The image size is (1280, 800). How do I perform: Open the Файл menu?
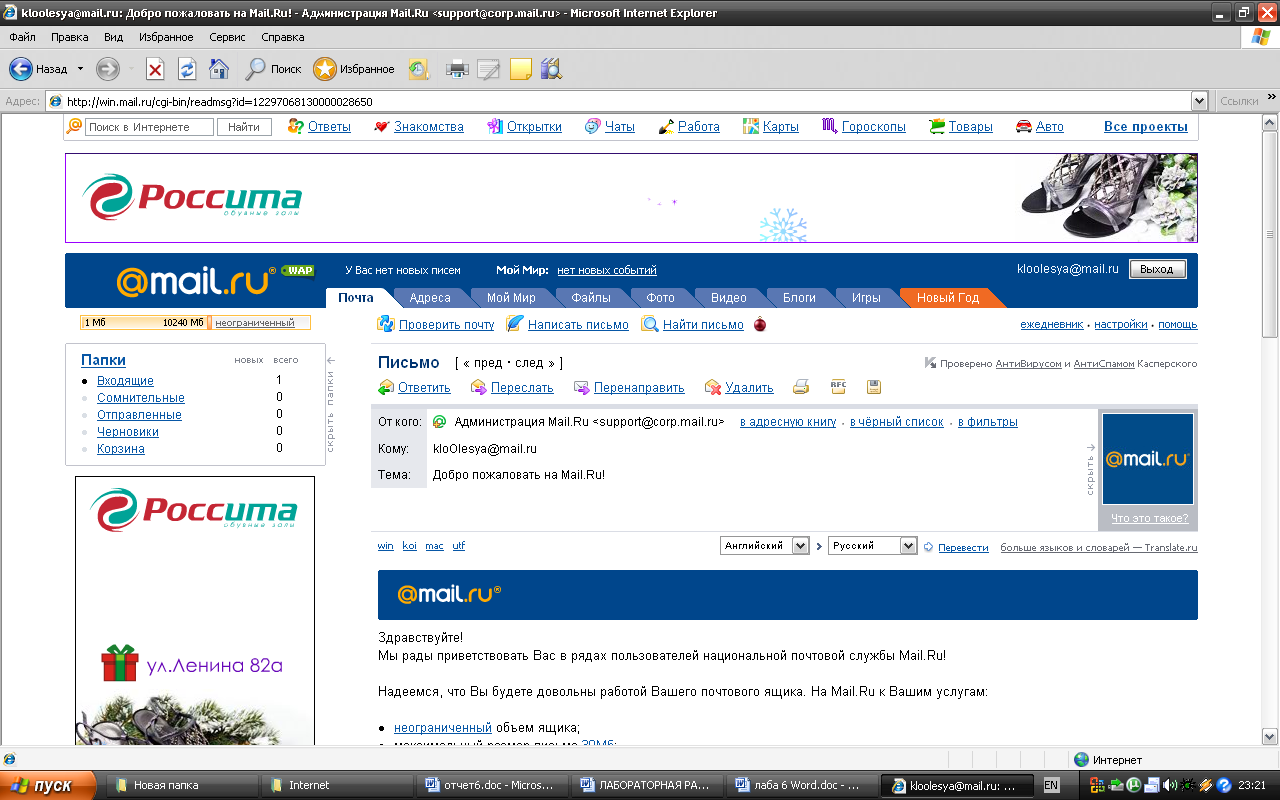pyautogui.click(x=23, y=37)
